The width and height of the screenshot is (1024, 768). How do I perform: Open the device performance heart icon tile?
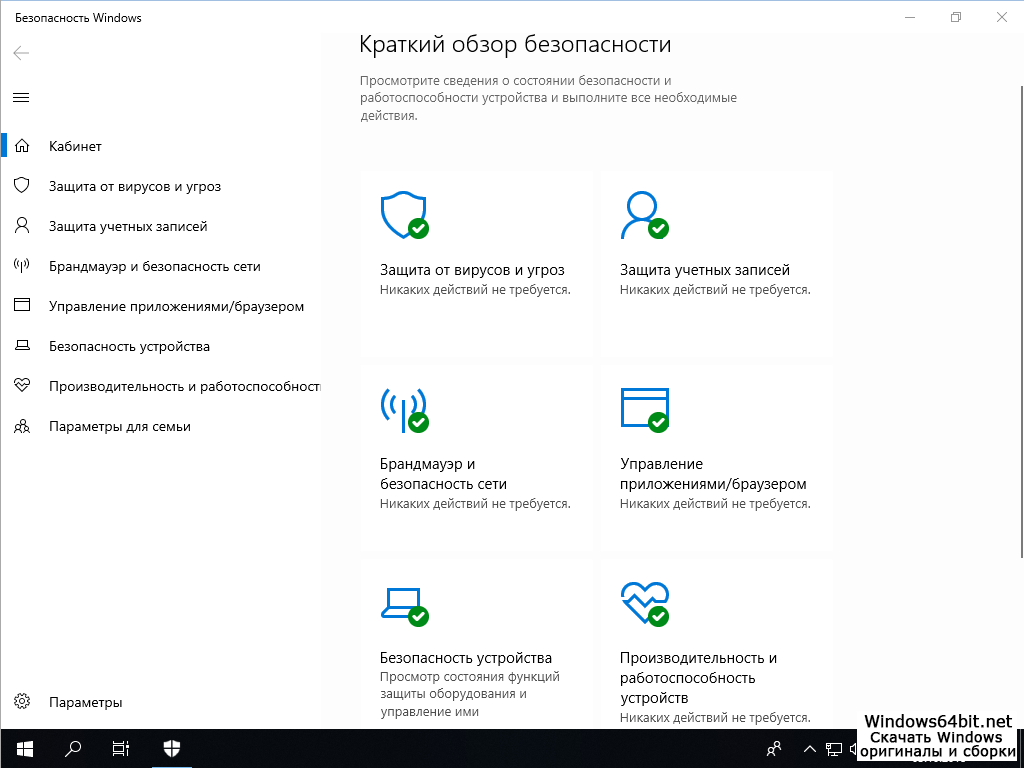[x=643, y=604]
